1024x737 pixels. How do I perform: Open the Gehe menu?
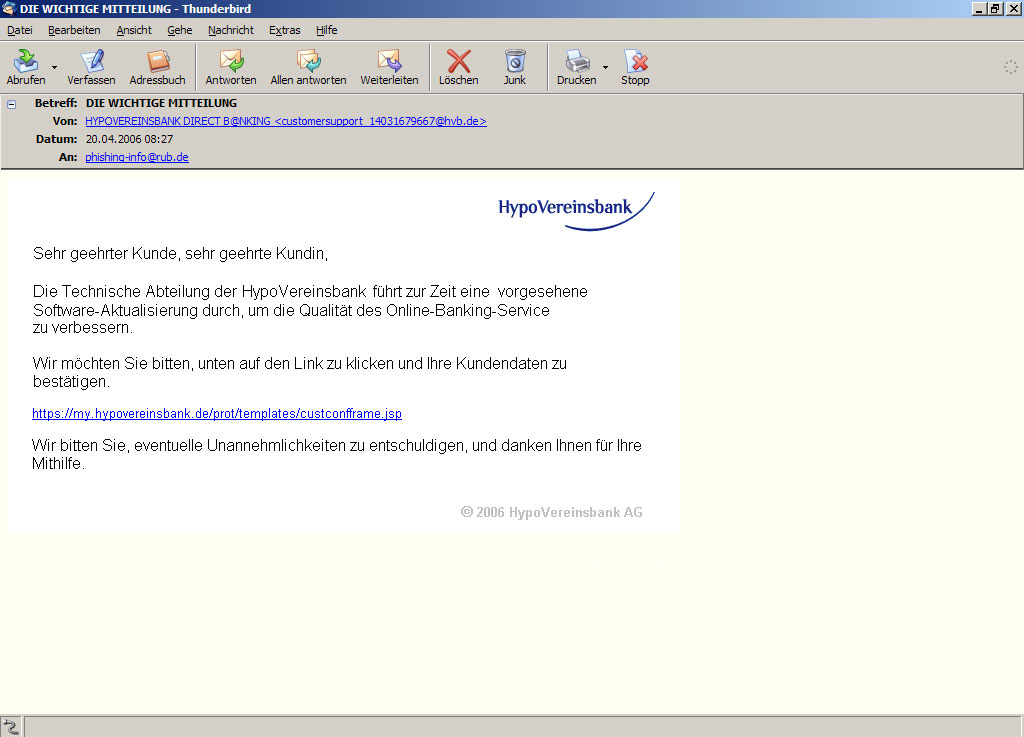(x=180, y=30)
